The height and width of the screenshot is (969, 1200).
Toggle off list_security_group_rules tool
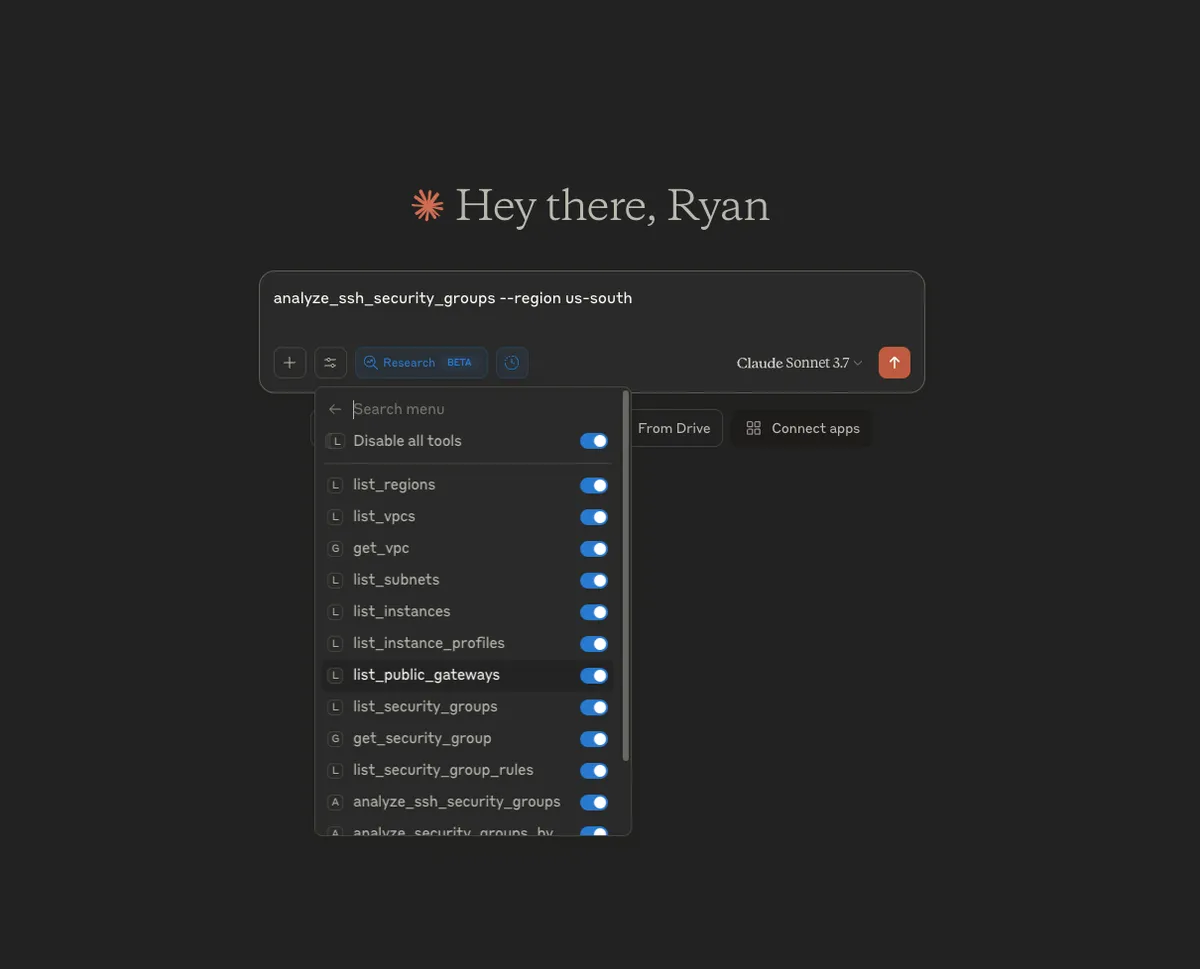(594, 770)
